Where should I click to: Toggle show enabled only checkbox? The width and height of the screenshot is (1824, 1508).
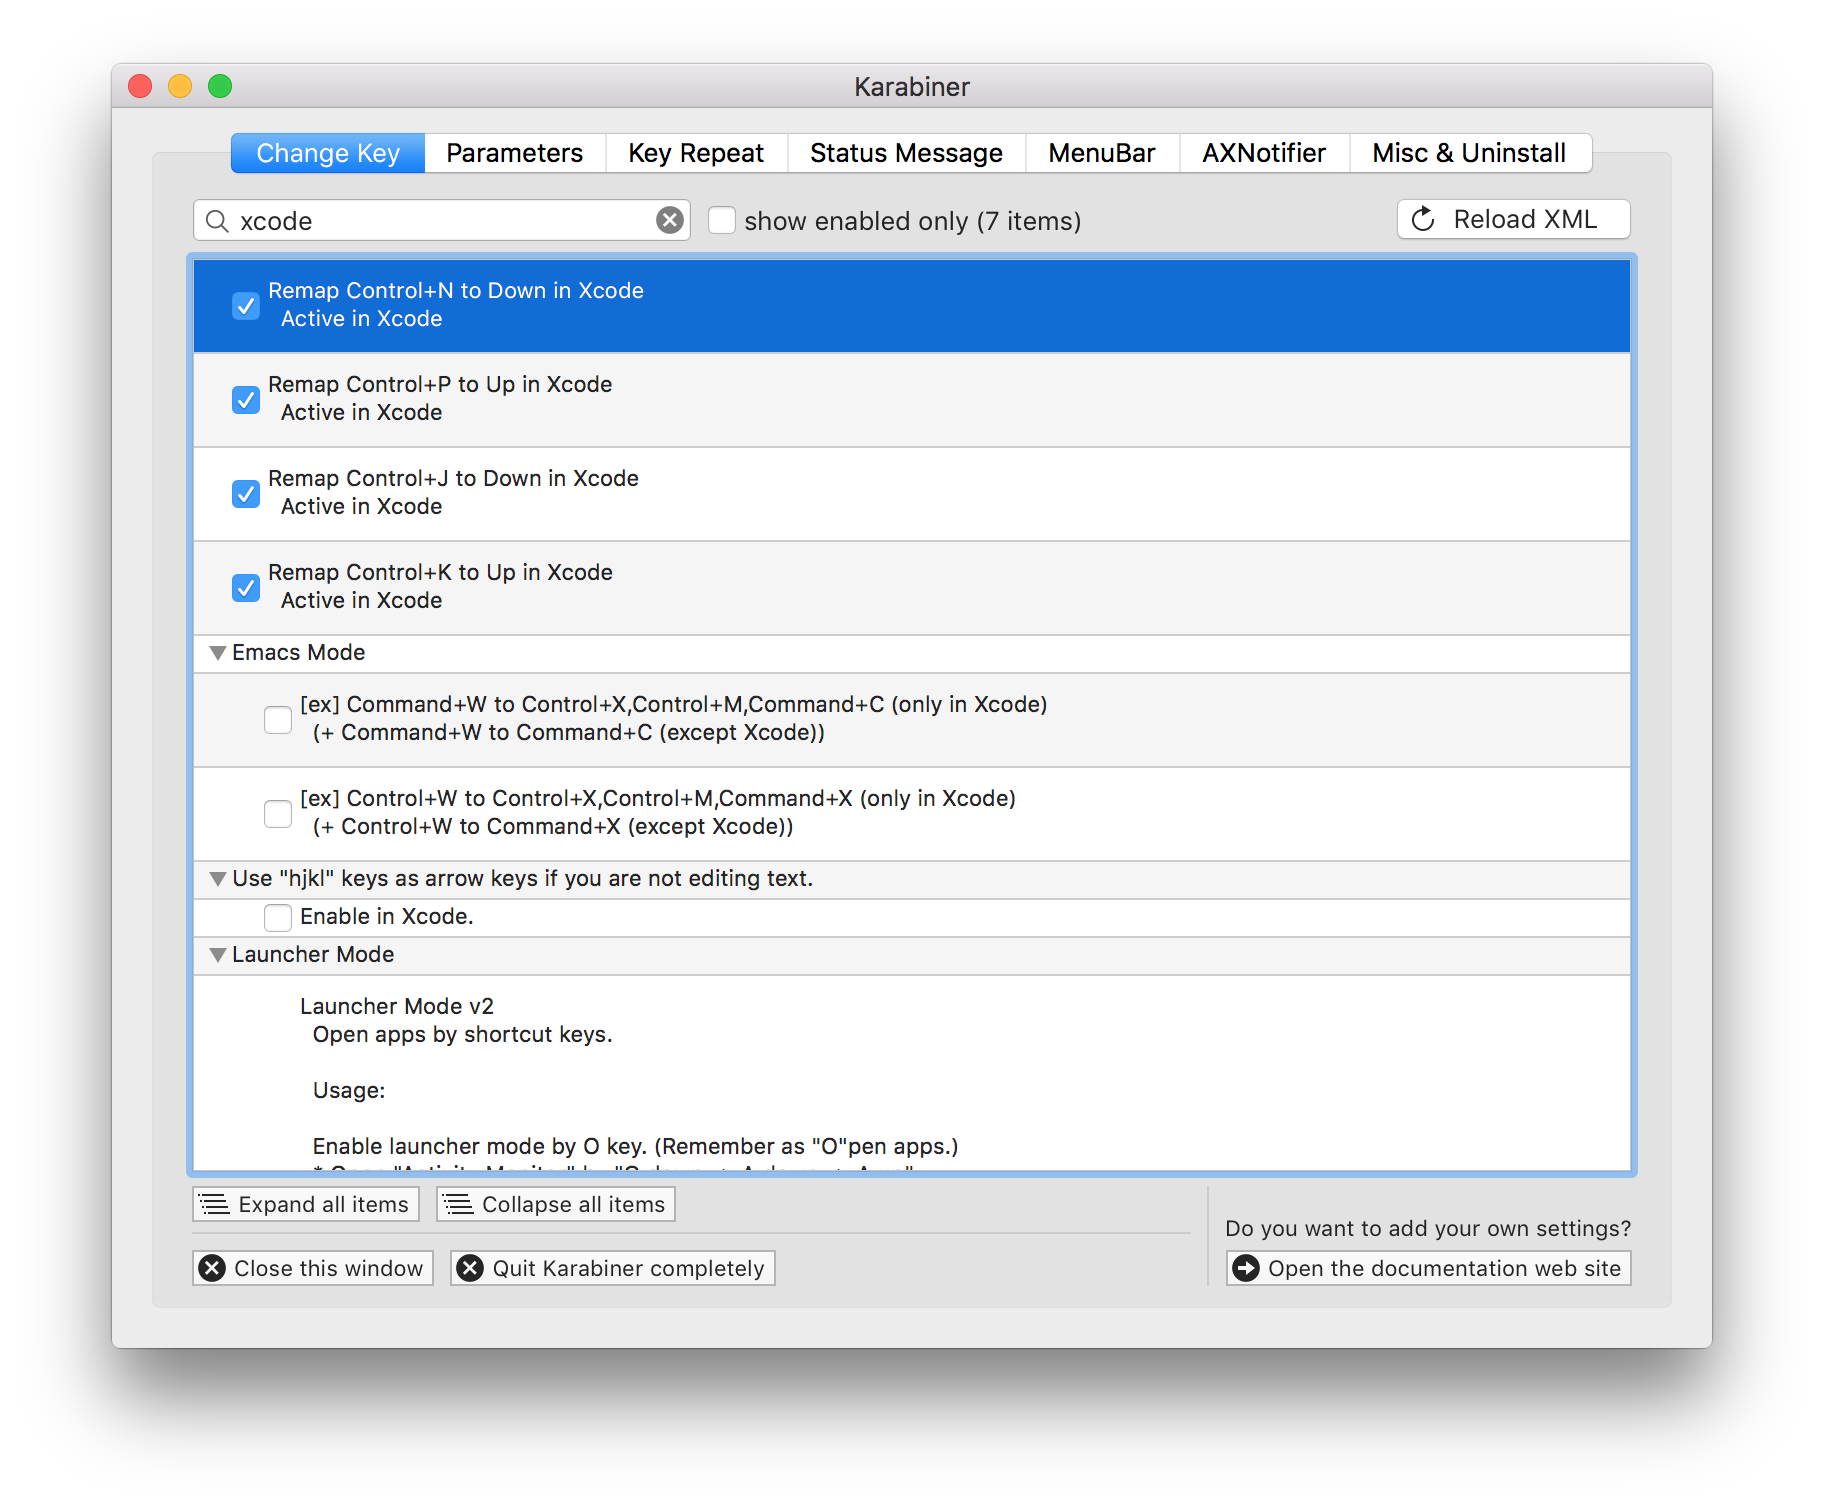pos(722,220)
